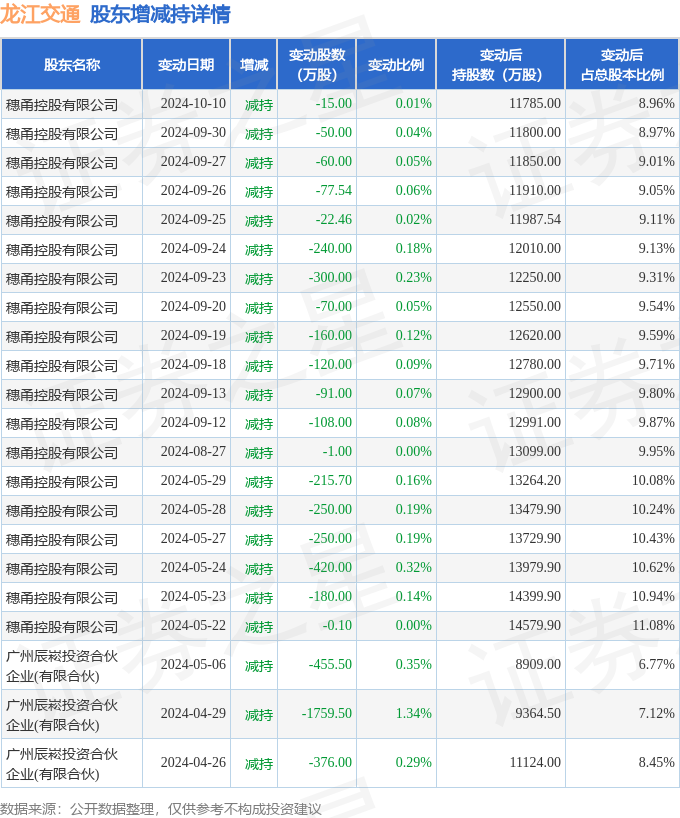
Task: Click the value -91.00
Action: [x=333, y=393]
